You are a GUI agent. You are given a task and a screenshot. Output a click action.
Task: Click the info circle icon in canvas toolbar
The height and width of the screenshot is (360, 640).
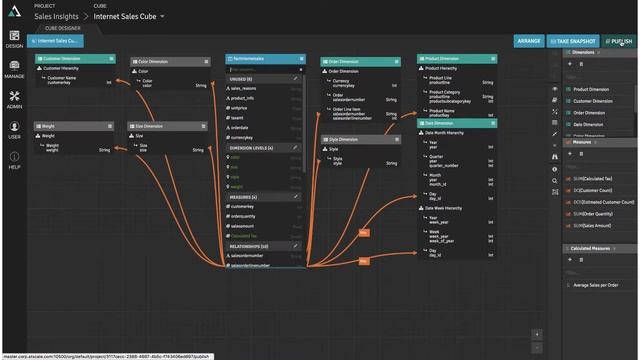555,169
